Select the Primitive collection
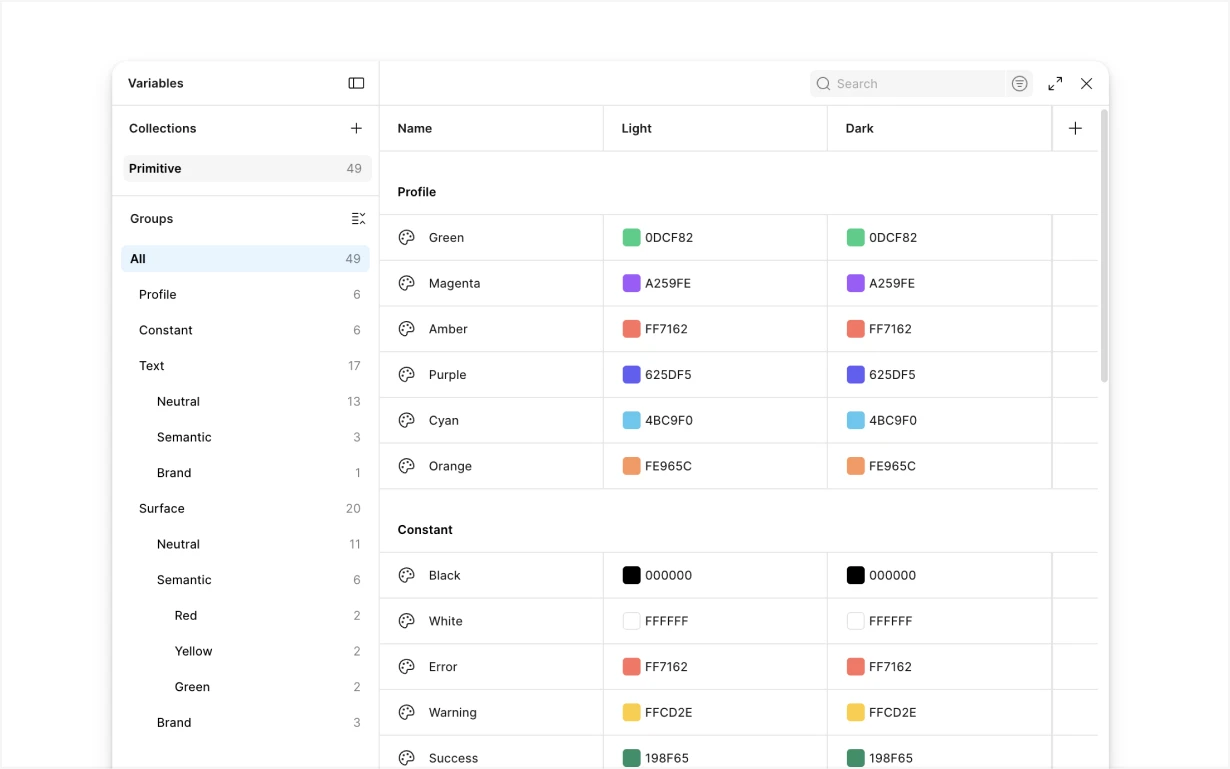 (247, 168)
